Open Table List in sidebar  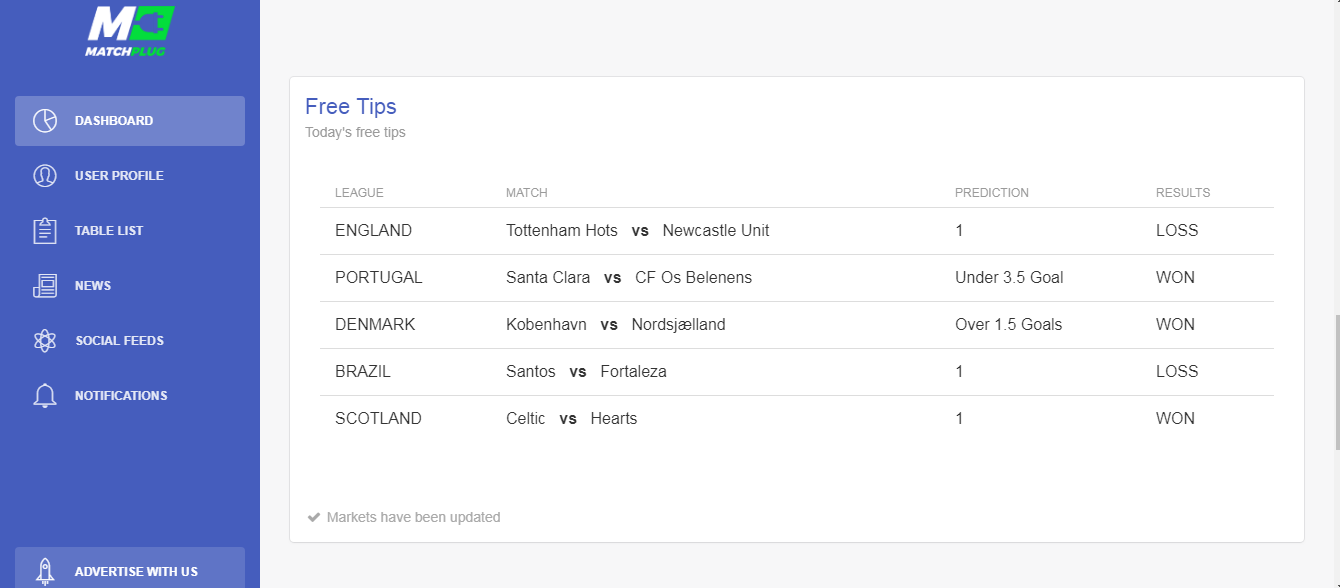click(x=109, y=231)
